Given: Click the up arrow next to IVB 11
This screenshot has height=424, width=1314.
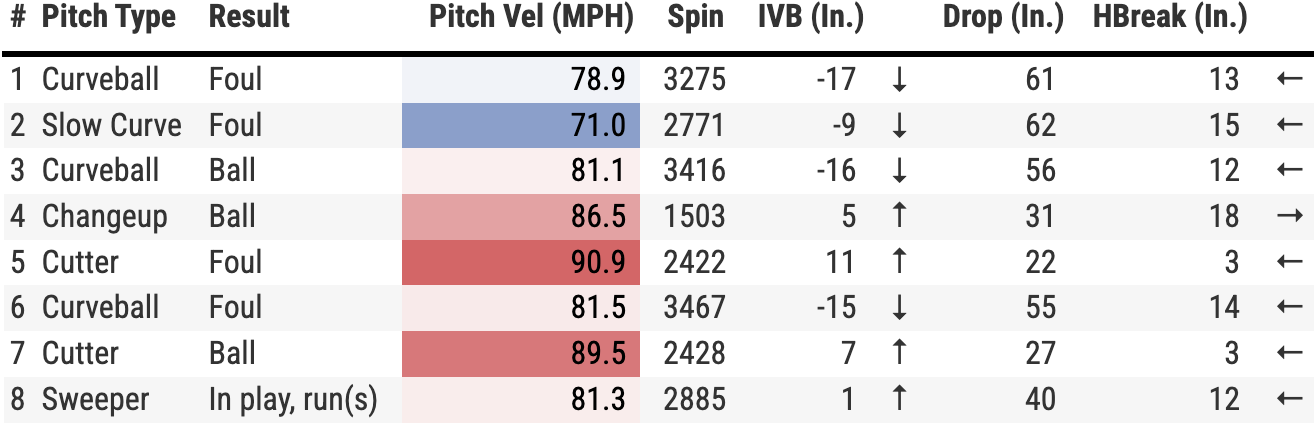Looking at the screenshot, I should pyautogui.click(x=899, y=263).
